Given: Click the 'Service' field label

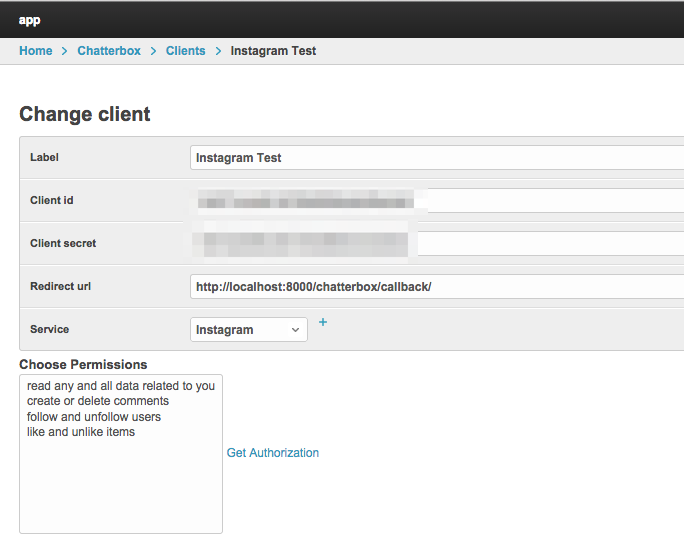Looking at the screenshot, I should [x=50, y=330].
